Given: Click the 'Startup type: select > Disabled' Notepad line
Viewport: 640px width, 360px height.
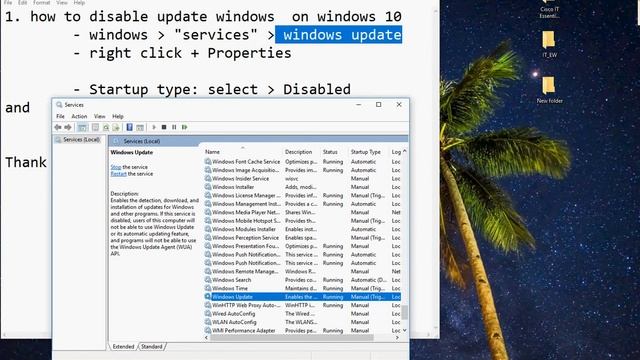Looking at the screenshot, I should [212, 89].
